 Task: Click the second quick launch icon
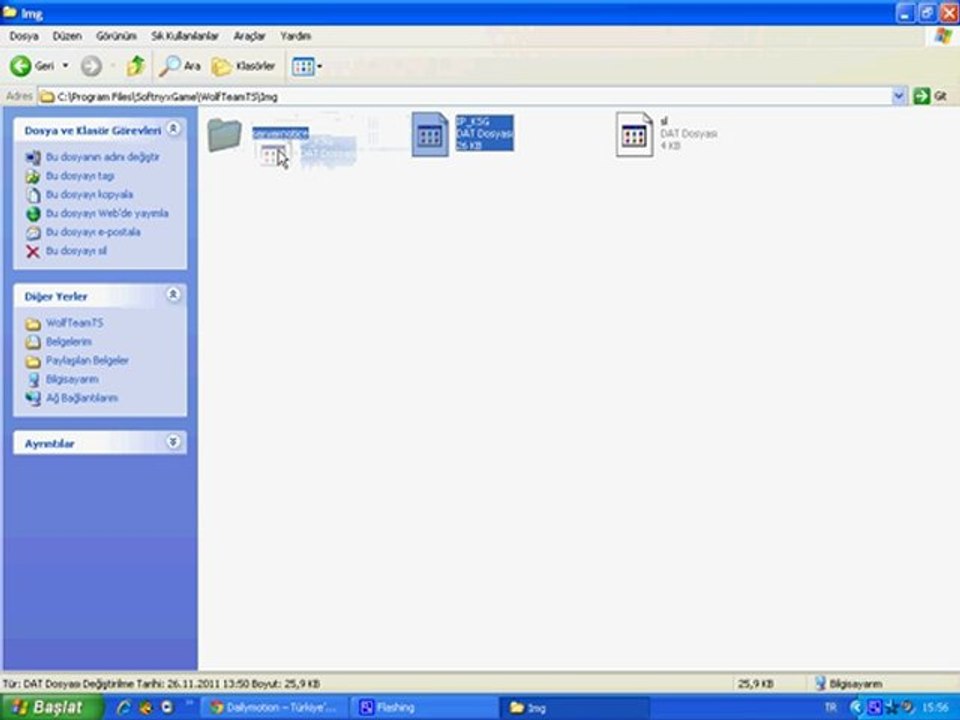(x=146, y=707)
